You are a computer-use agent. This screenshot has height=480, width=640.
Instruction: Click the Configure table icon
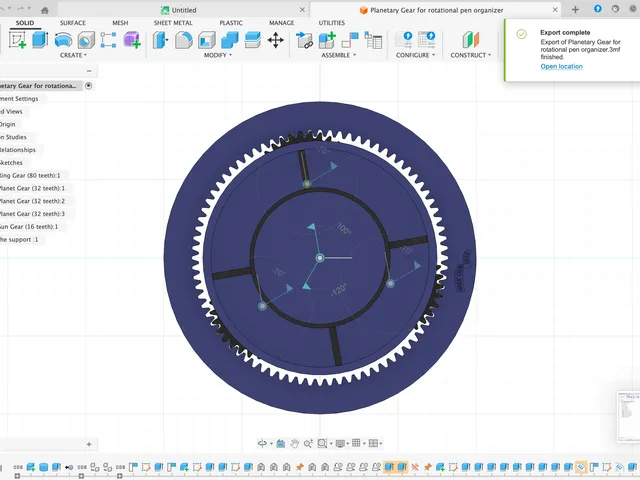(x=427, y=40)
